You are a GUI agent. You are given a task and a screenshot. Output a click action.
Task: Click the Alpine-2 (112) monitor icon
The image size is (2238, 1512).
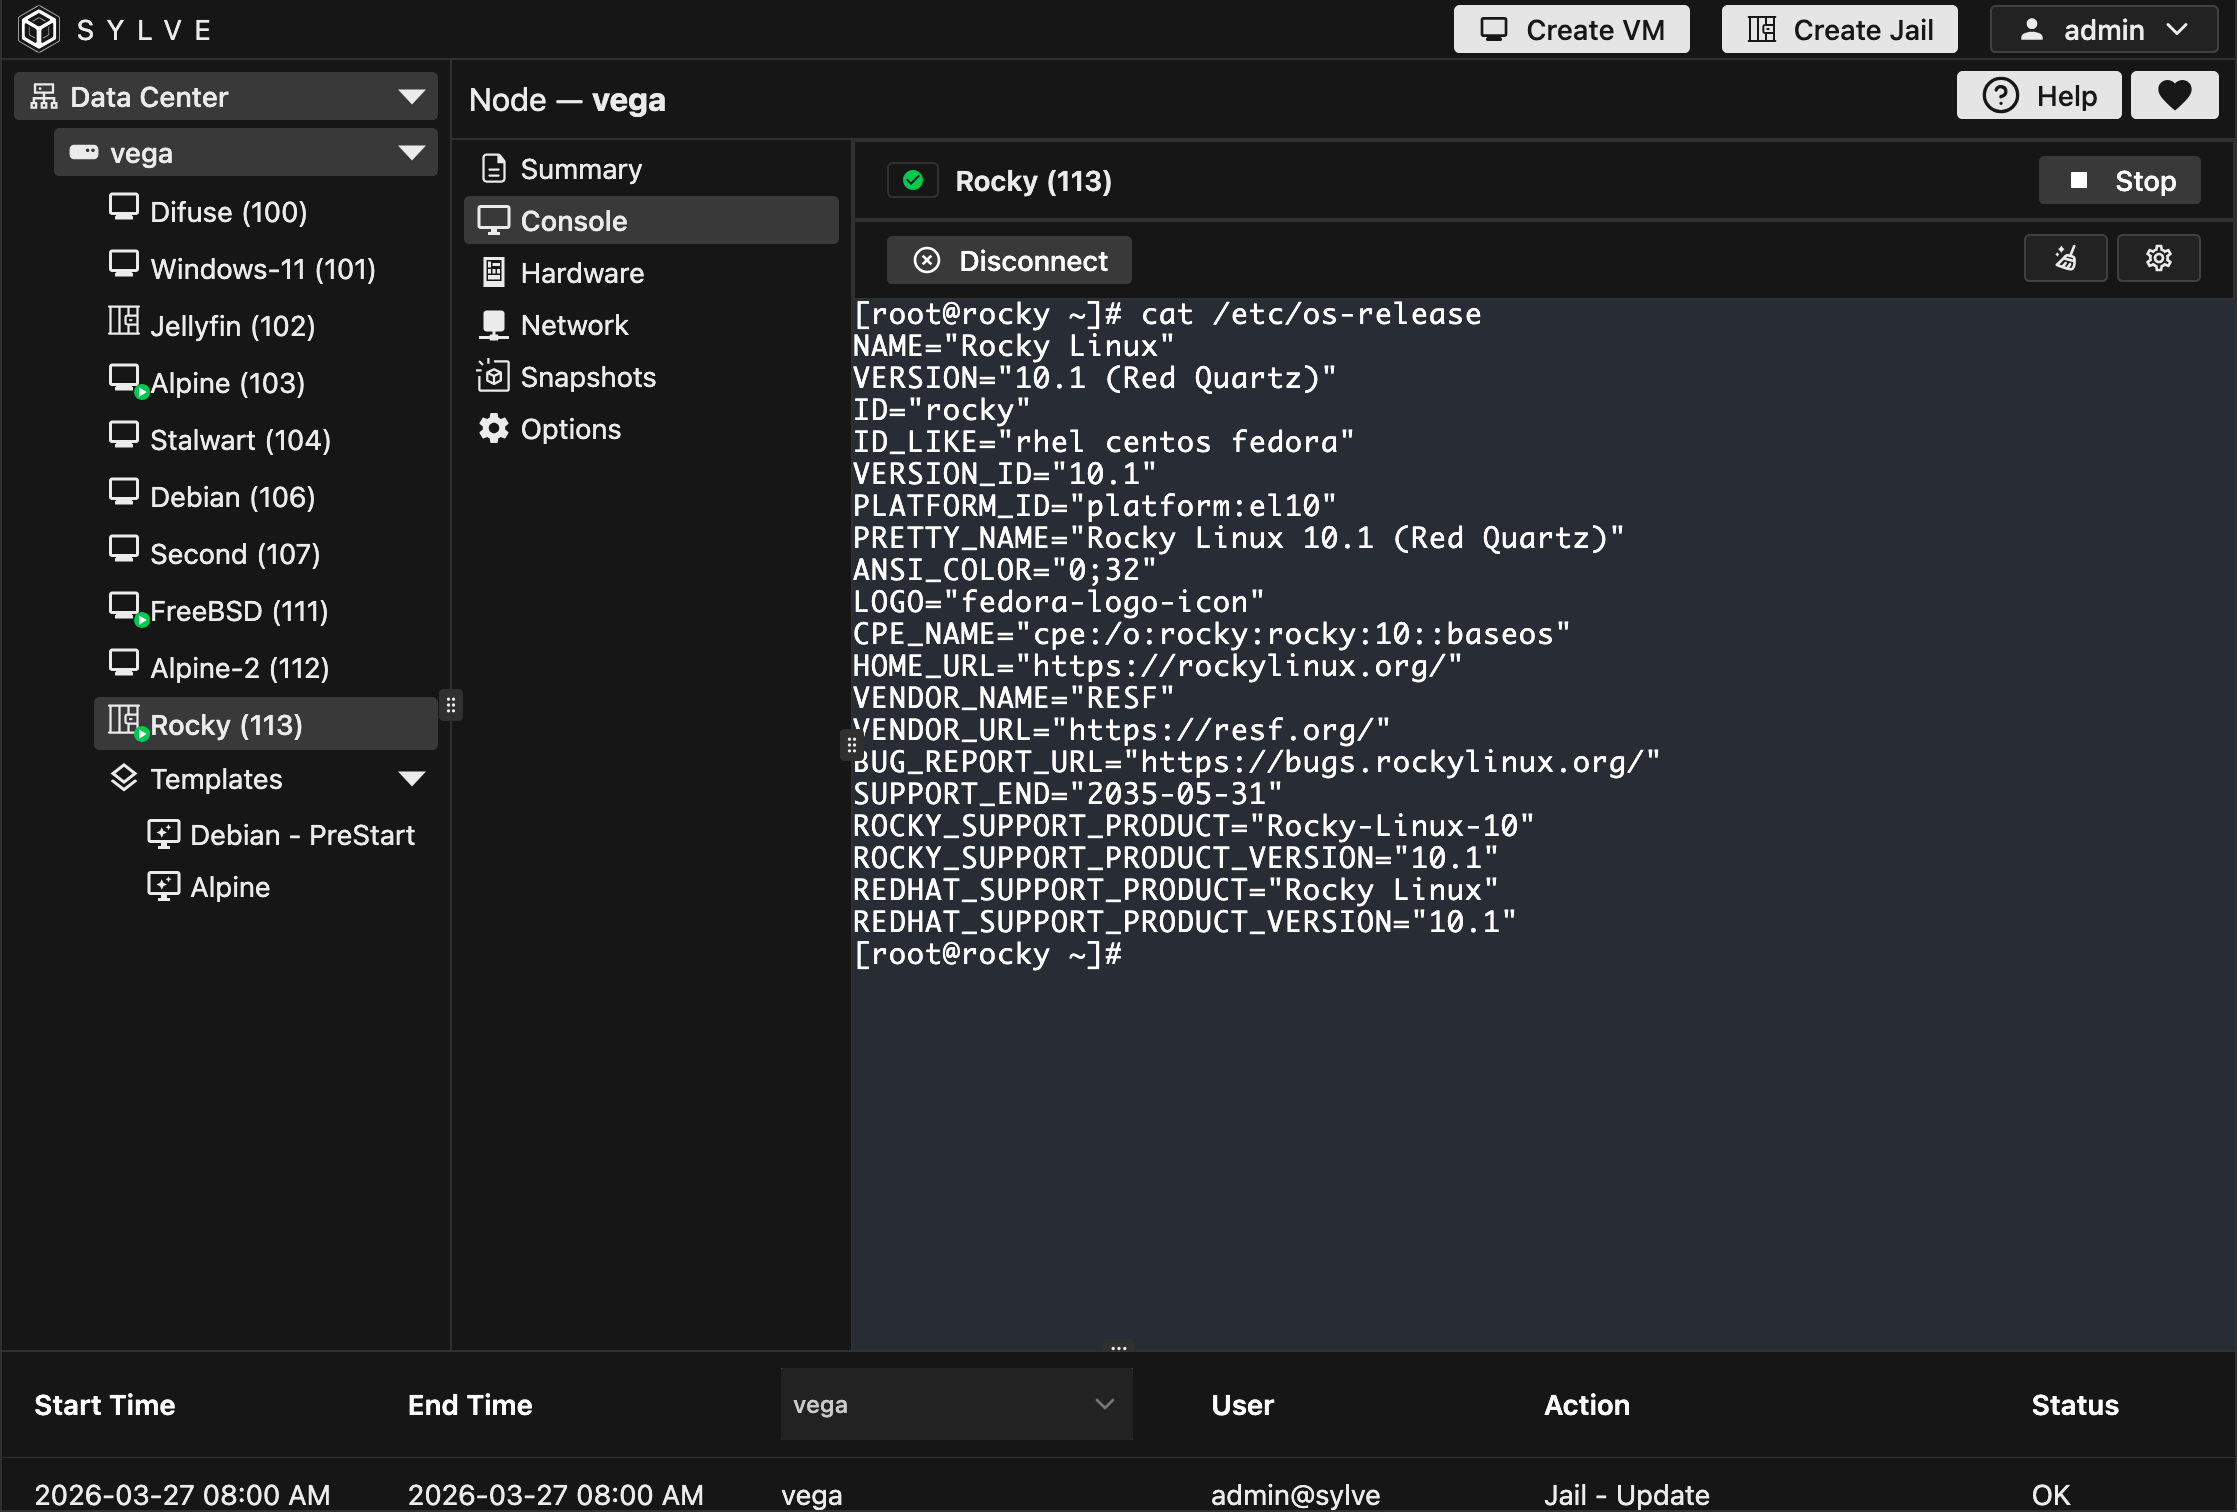(124, 663)
